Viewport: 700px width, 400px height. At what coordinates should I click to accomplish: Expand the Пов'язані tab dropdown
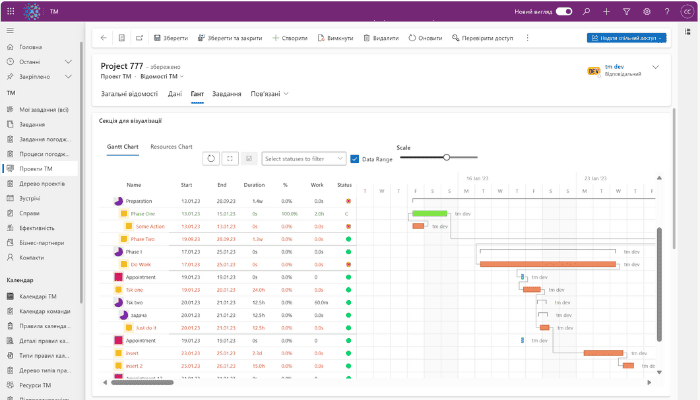coord(287,94)
